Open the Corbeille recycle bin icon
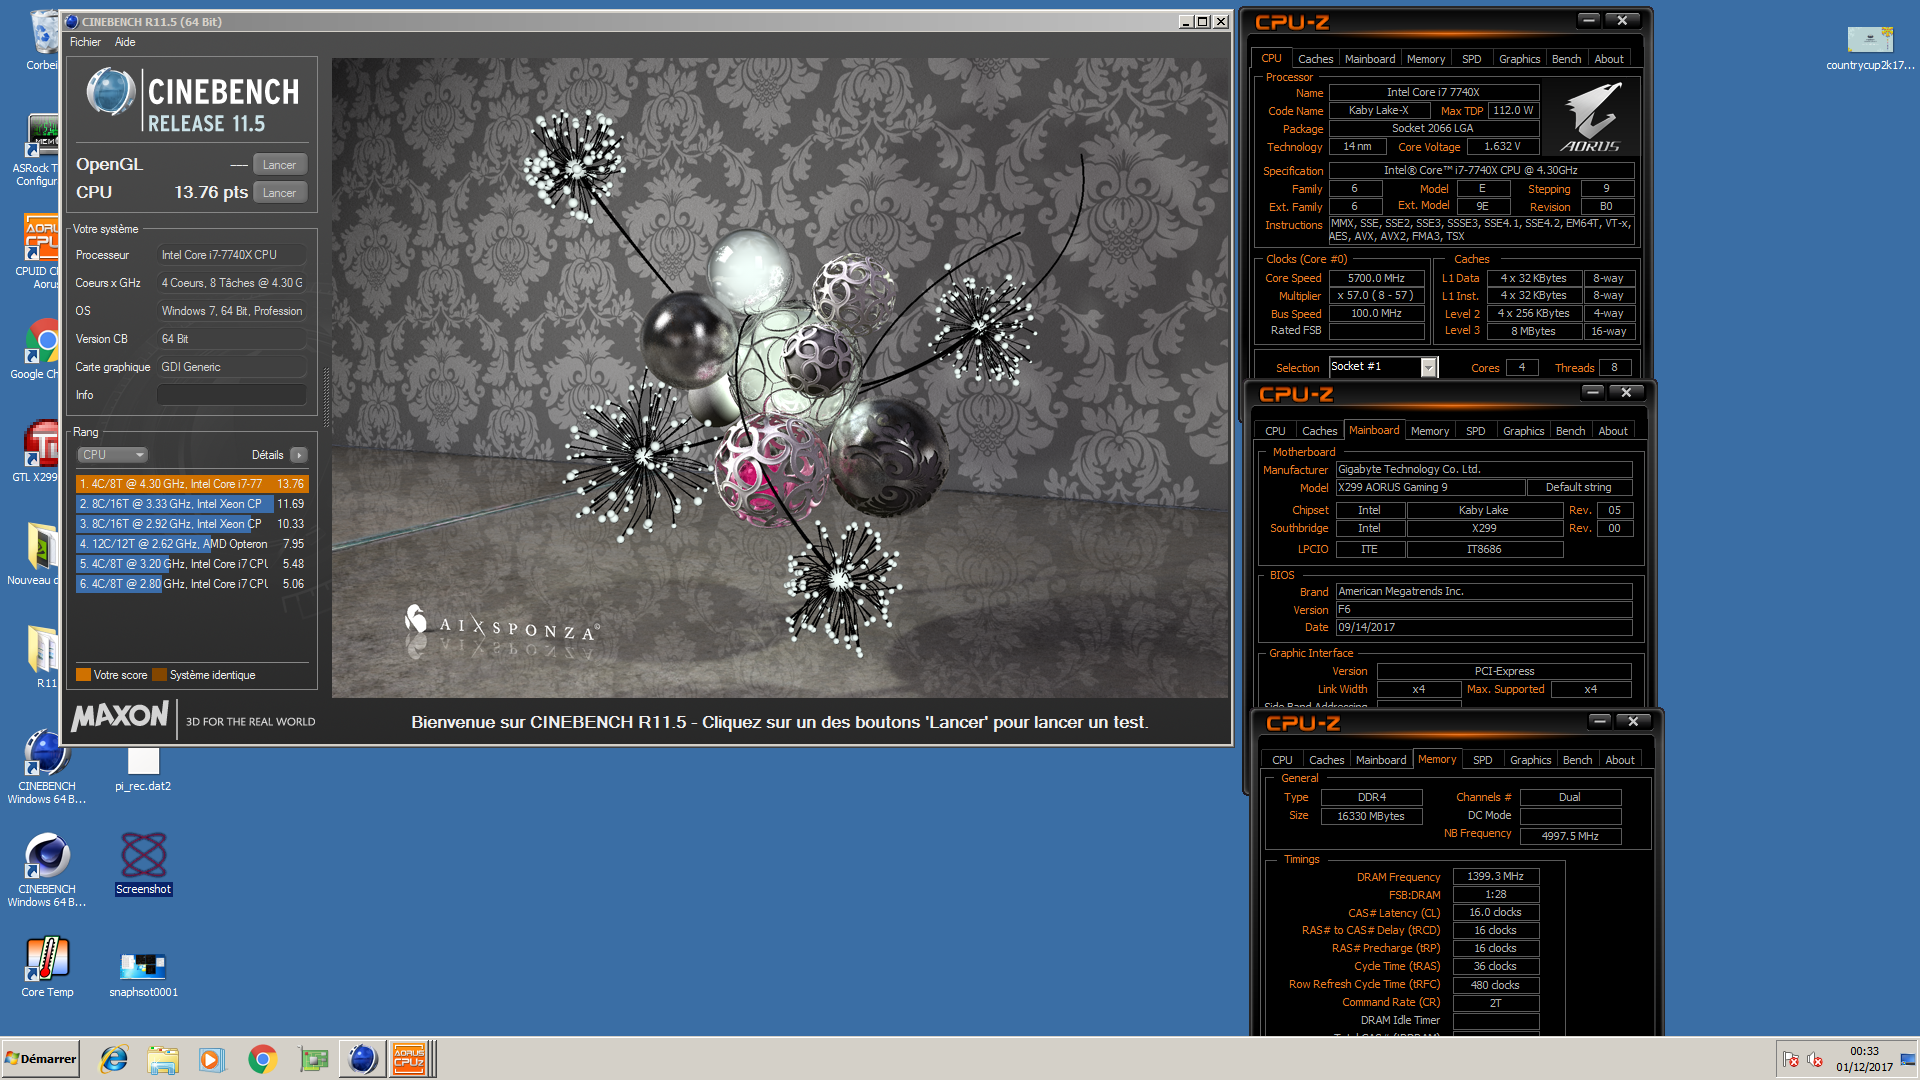1920x1080 pixels. (43, 32)
